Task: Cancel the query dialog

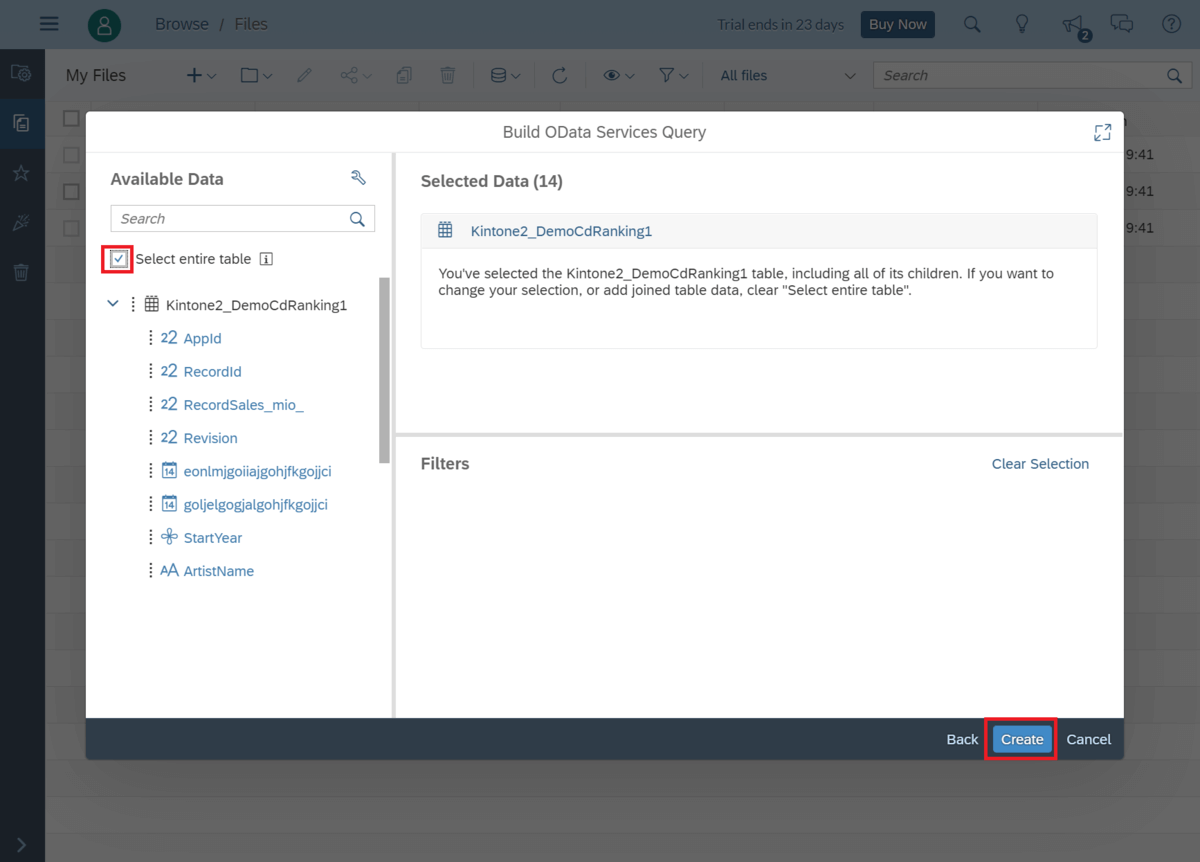Action: click(x=1088, y=739)
